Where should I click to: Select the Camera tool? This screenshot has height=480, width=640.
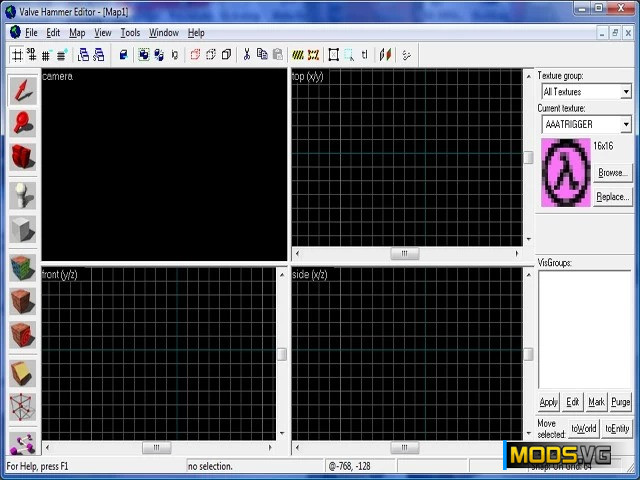(22, 157)
